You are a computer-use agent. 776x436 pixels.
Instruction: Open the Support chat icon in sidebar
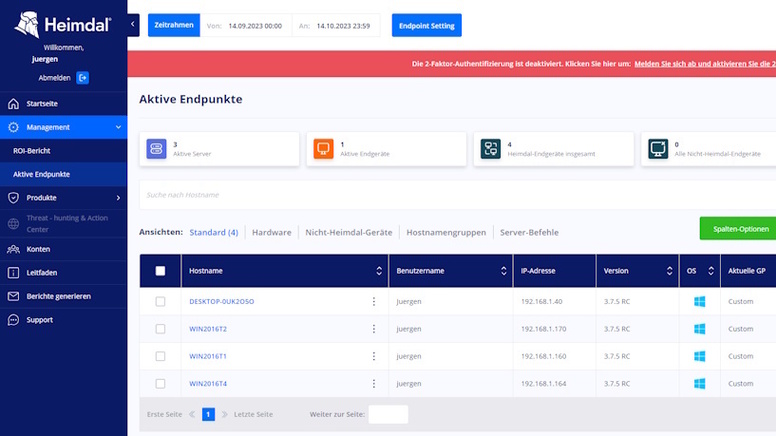pos(13,320)
